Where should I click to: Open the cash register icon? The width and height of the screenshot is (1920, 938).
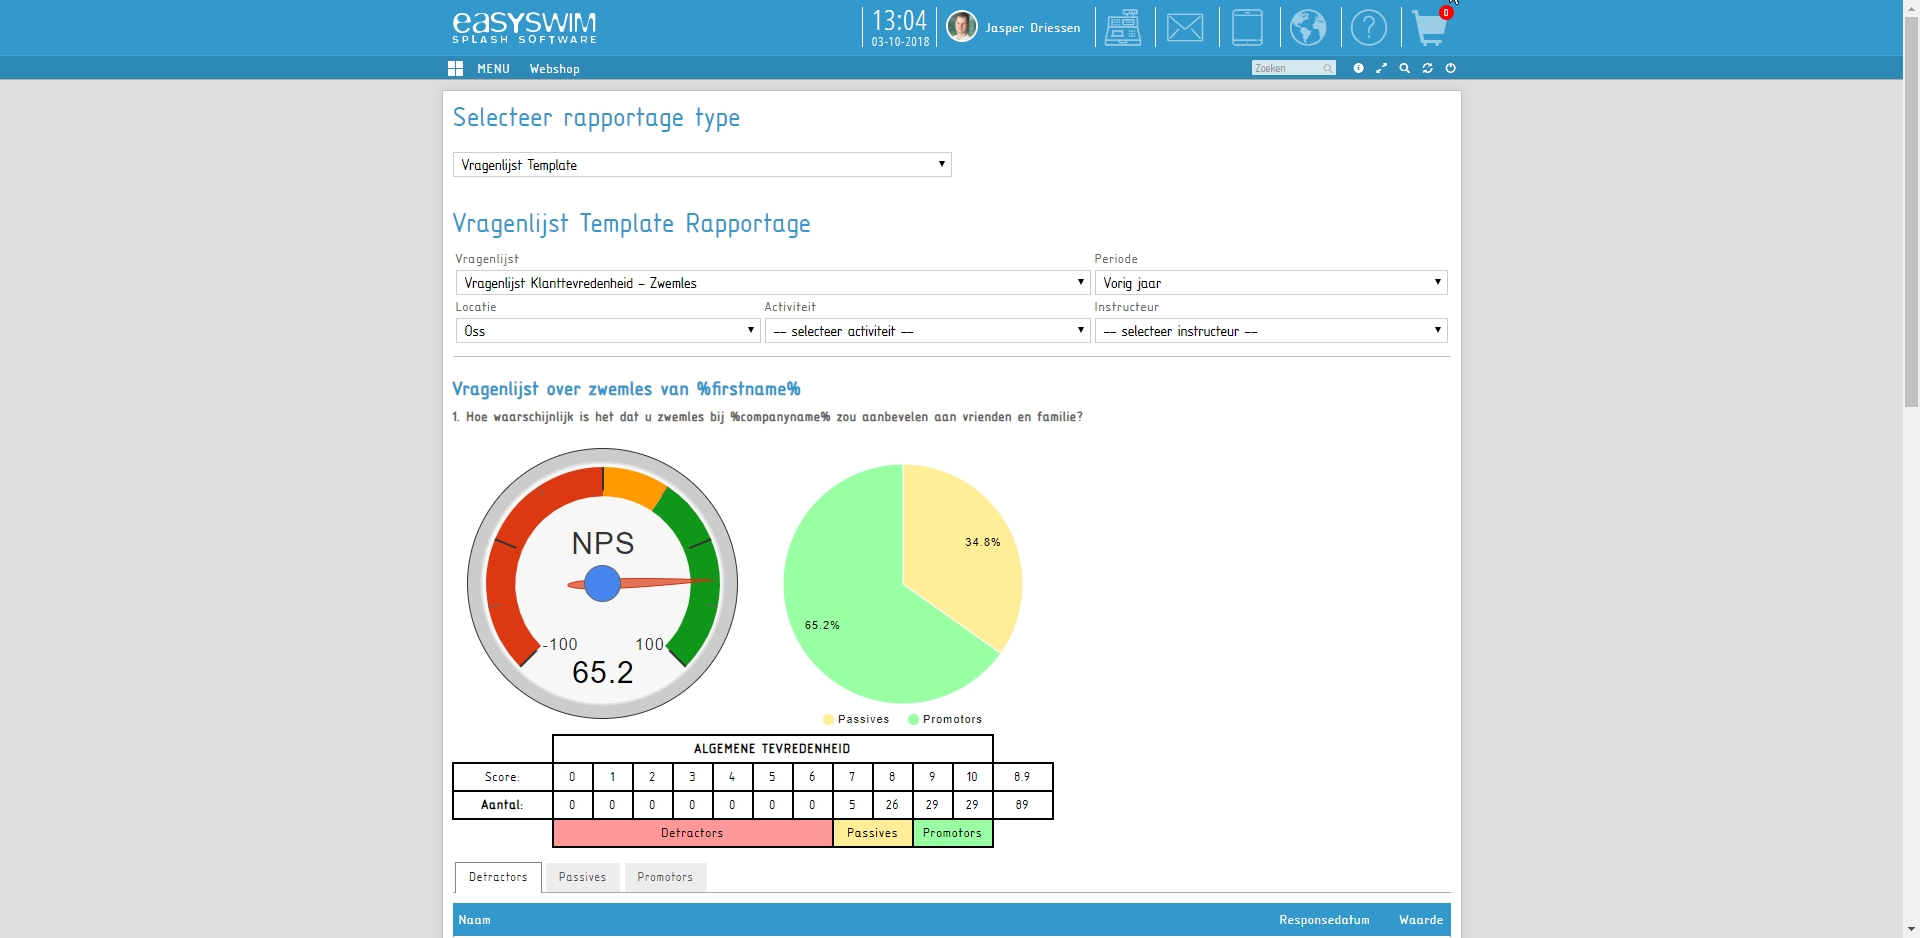(1123, 27)
